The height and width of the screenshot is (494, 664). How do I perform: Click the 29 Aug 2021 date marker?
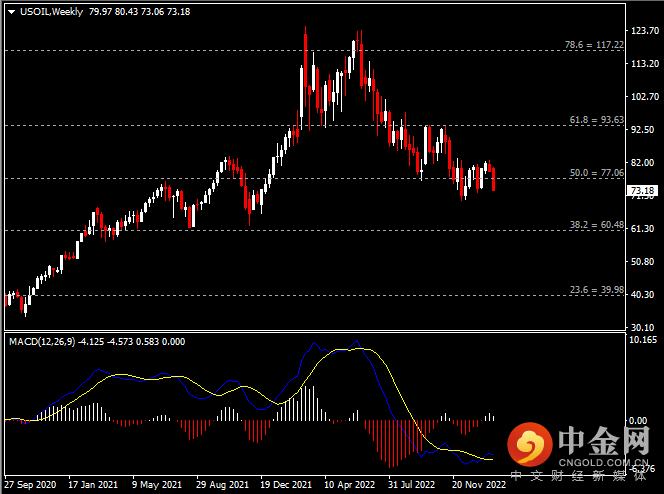click(222, 485)
